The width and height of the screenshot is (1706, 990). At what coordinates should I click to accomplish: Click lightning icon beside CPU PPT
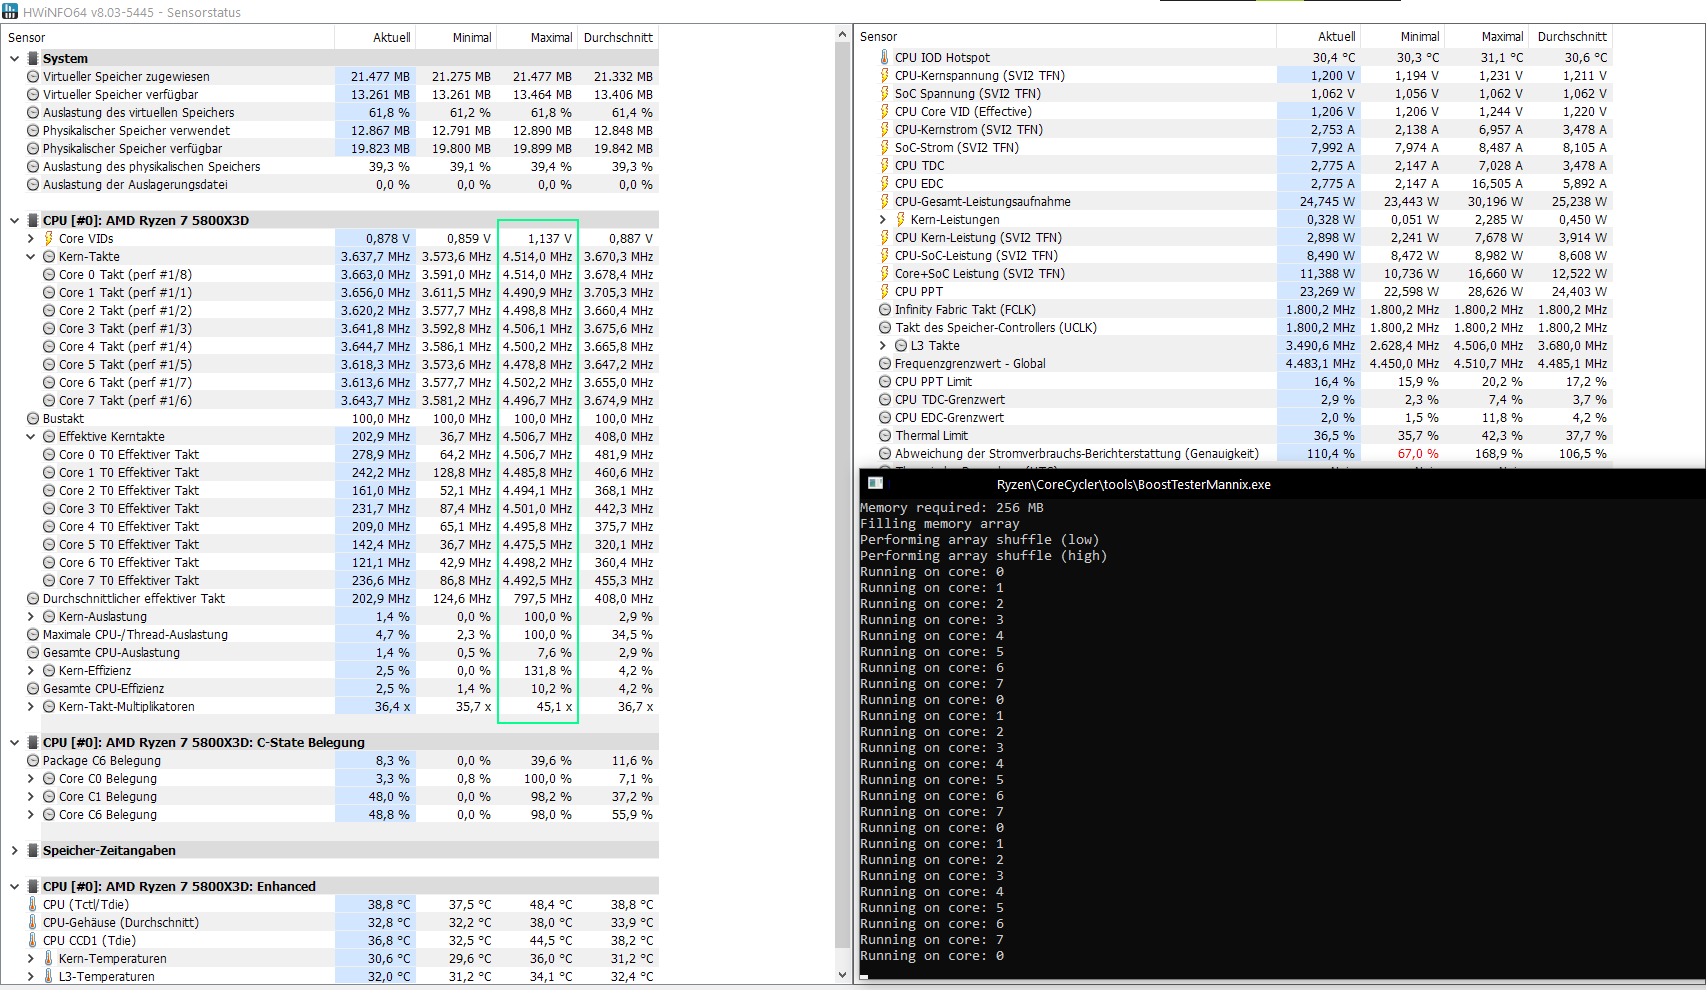884,291
